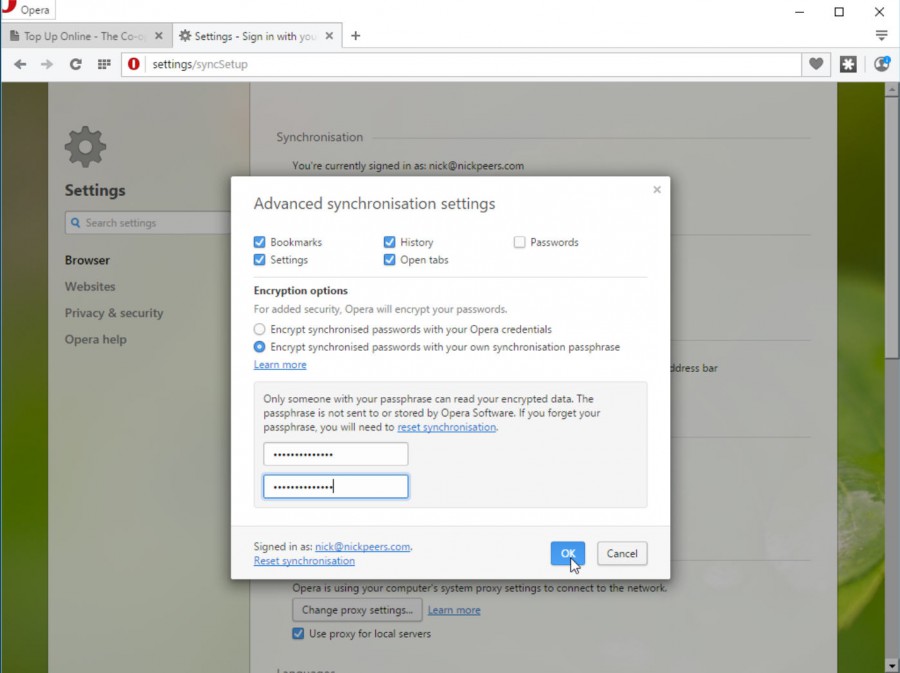Toggle Use proxy for local servers

(297, 634)
